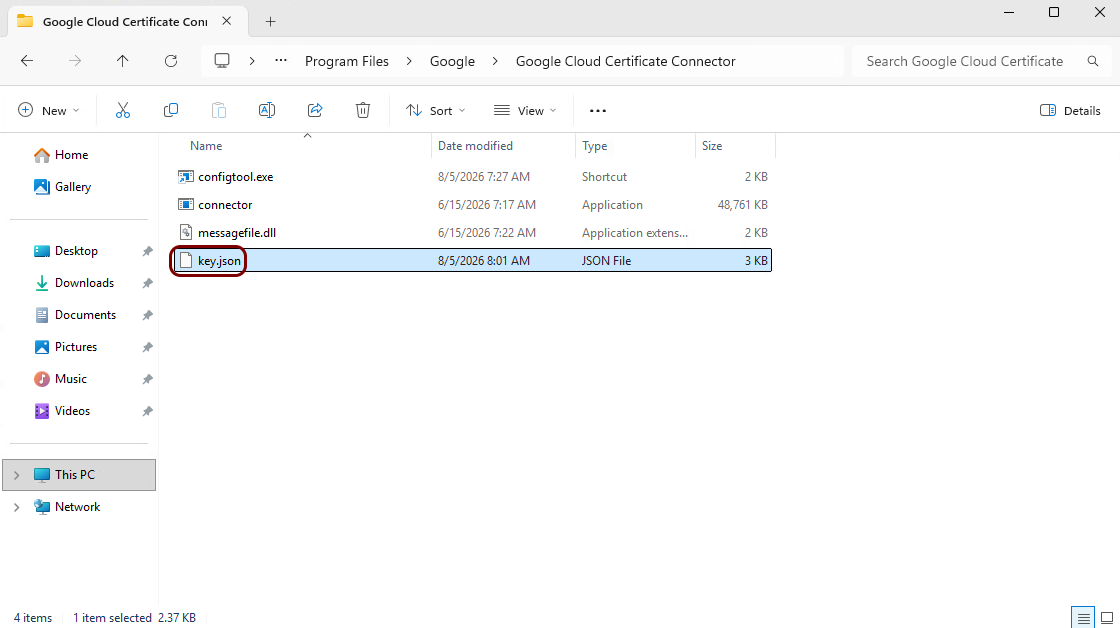The height and width of the screenshot is (628, 1120).
Task: Expand This PC tree node
Action: point(16,475)
